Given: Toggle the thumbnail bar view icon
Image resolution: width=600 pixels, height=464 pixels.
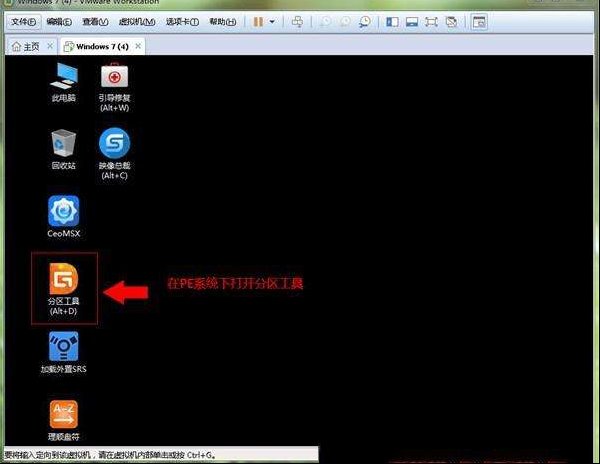Looking at the screenshot, I should tap(412, 22).
